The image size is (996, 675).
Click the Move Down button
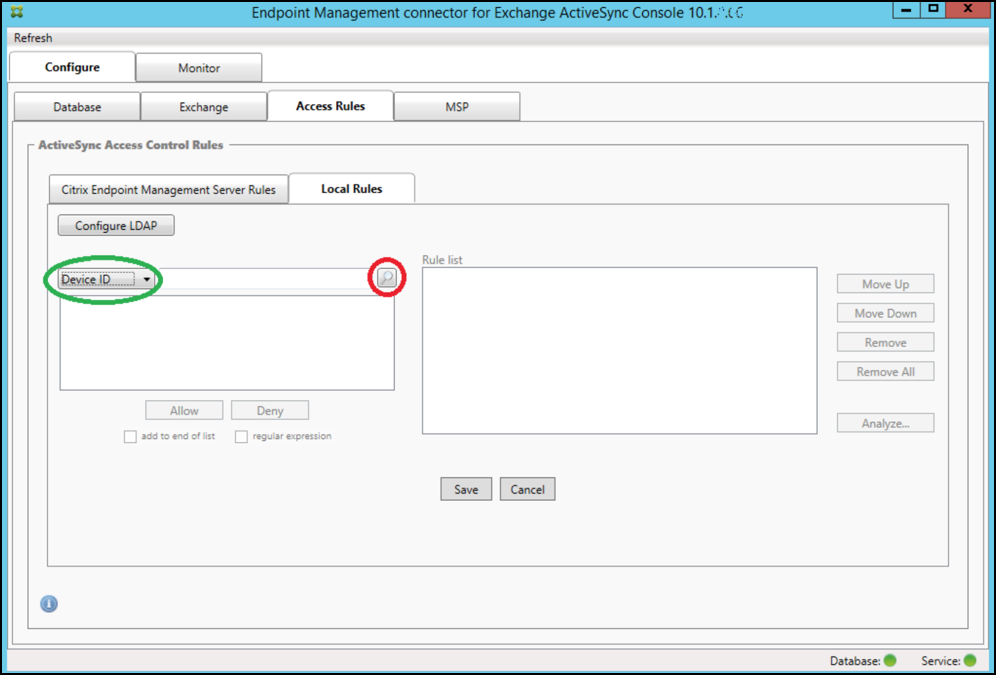(885, 313)
